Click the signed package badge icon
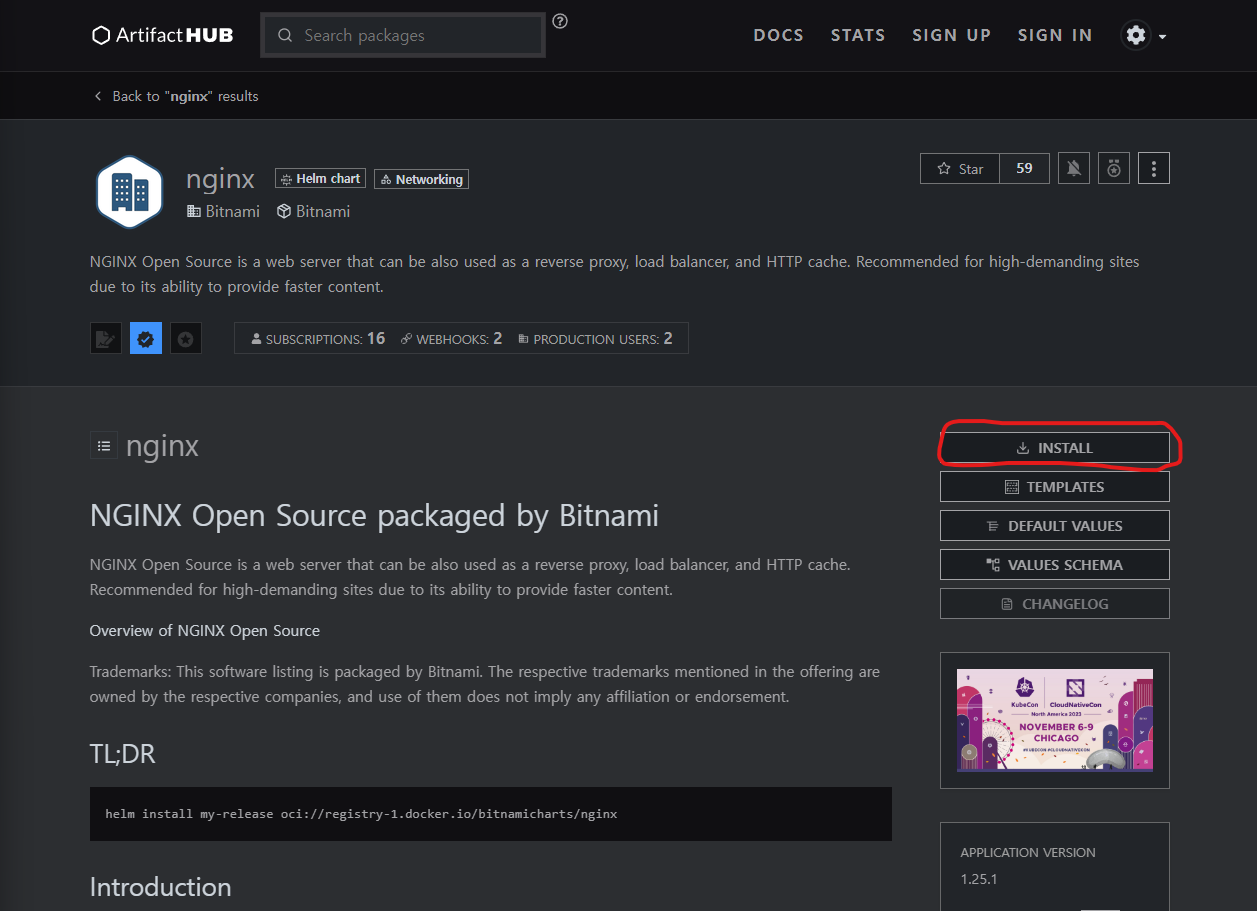1257x911 pixels. (106, 338)
